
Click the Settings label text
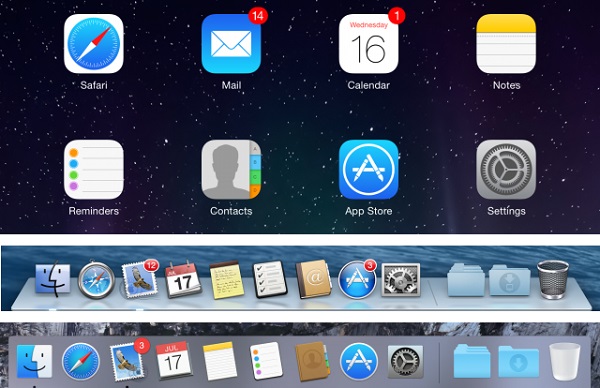[x=506, y=211]
